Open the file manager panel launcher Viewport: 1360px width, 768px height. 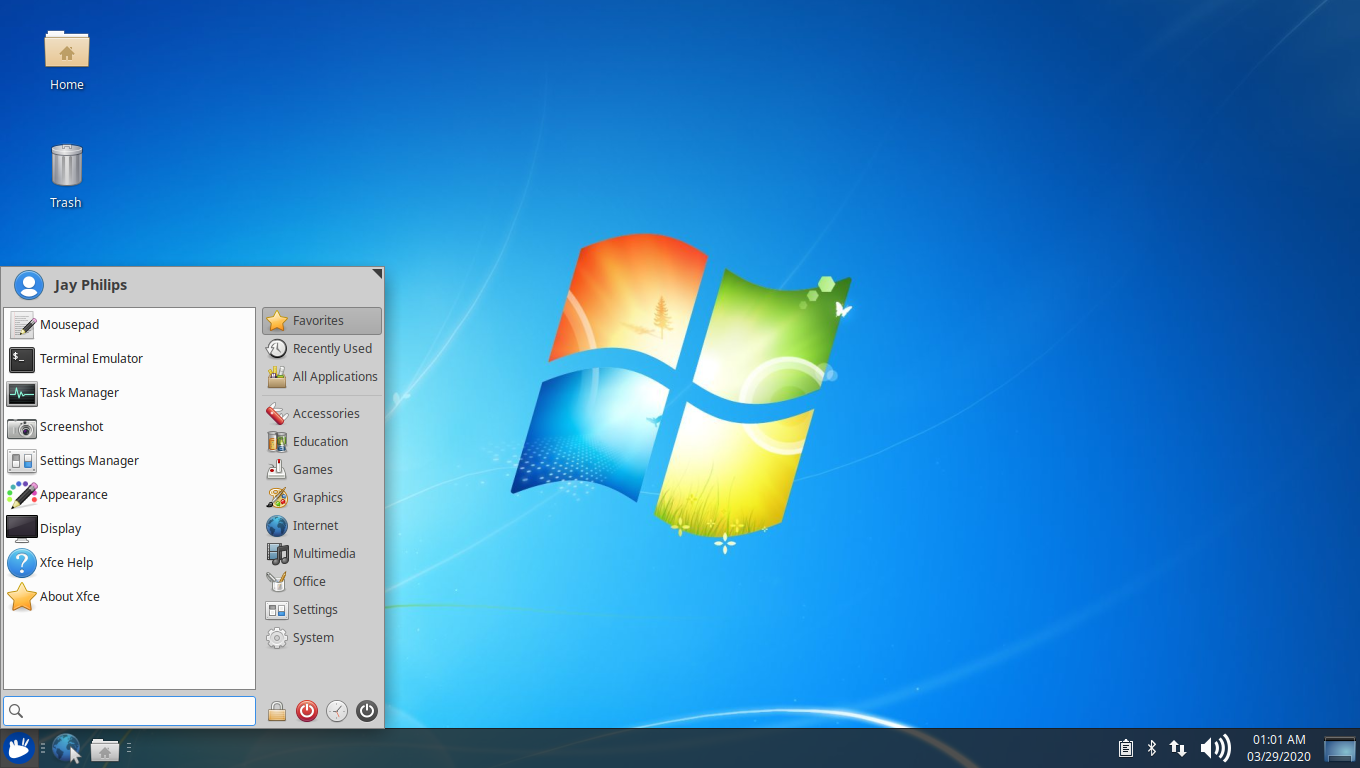click(x=105, y=748)
